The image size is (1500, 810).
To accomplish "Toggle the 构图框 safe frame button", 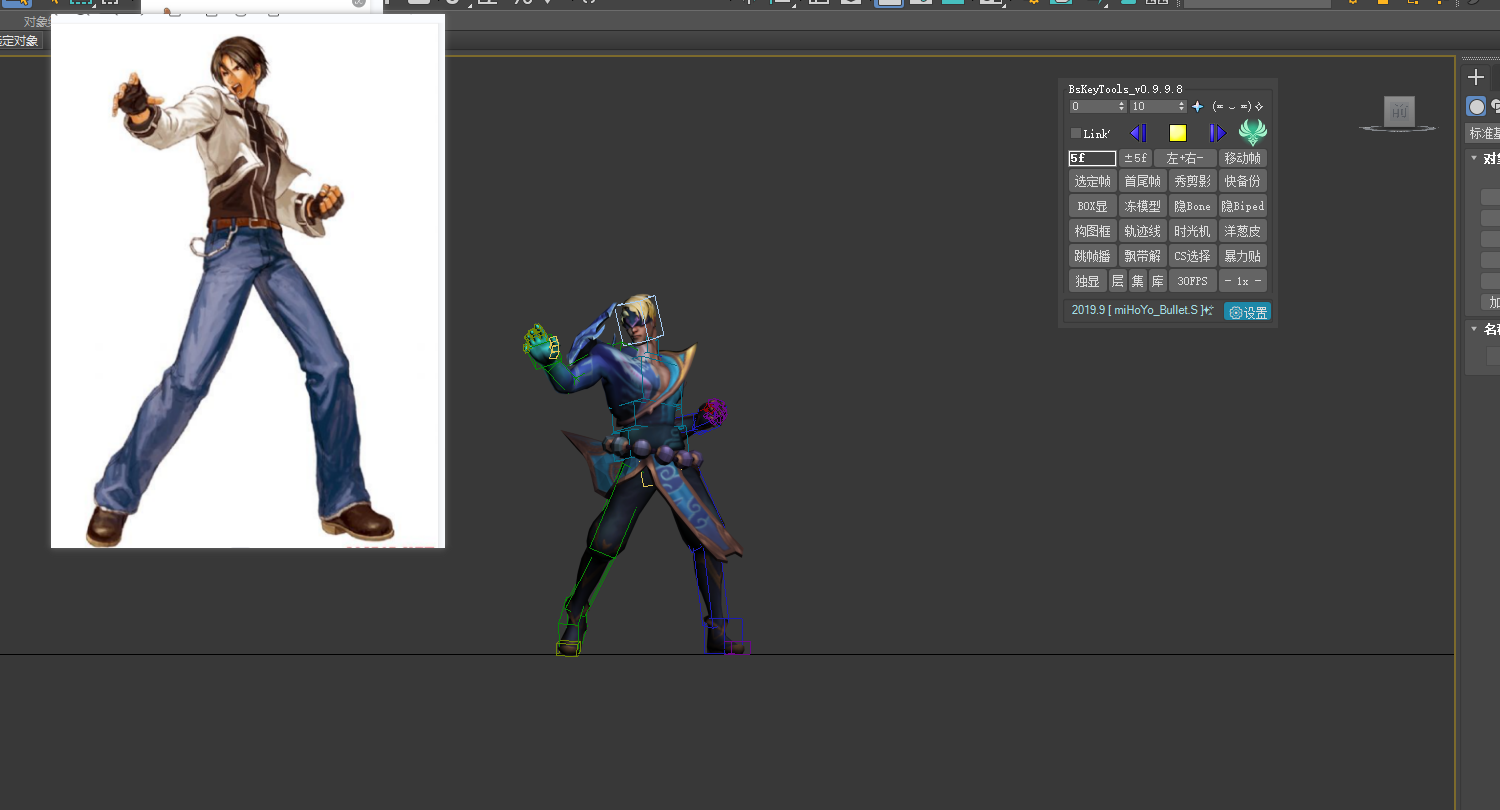I will [1093, 231].
